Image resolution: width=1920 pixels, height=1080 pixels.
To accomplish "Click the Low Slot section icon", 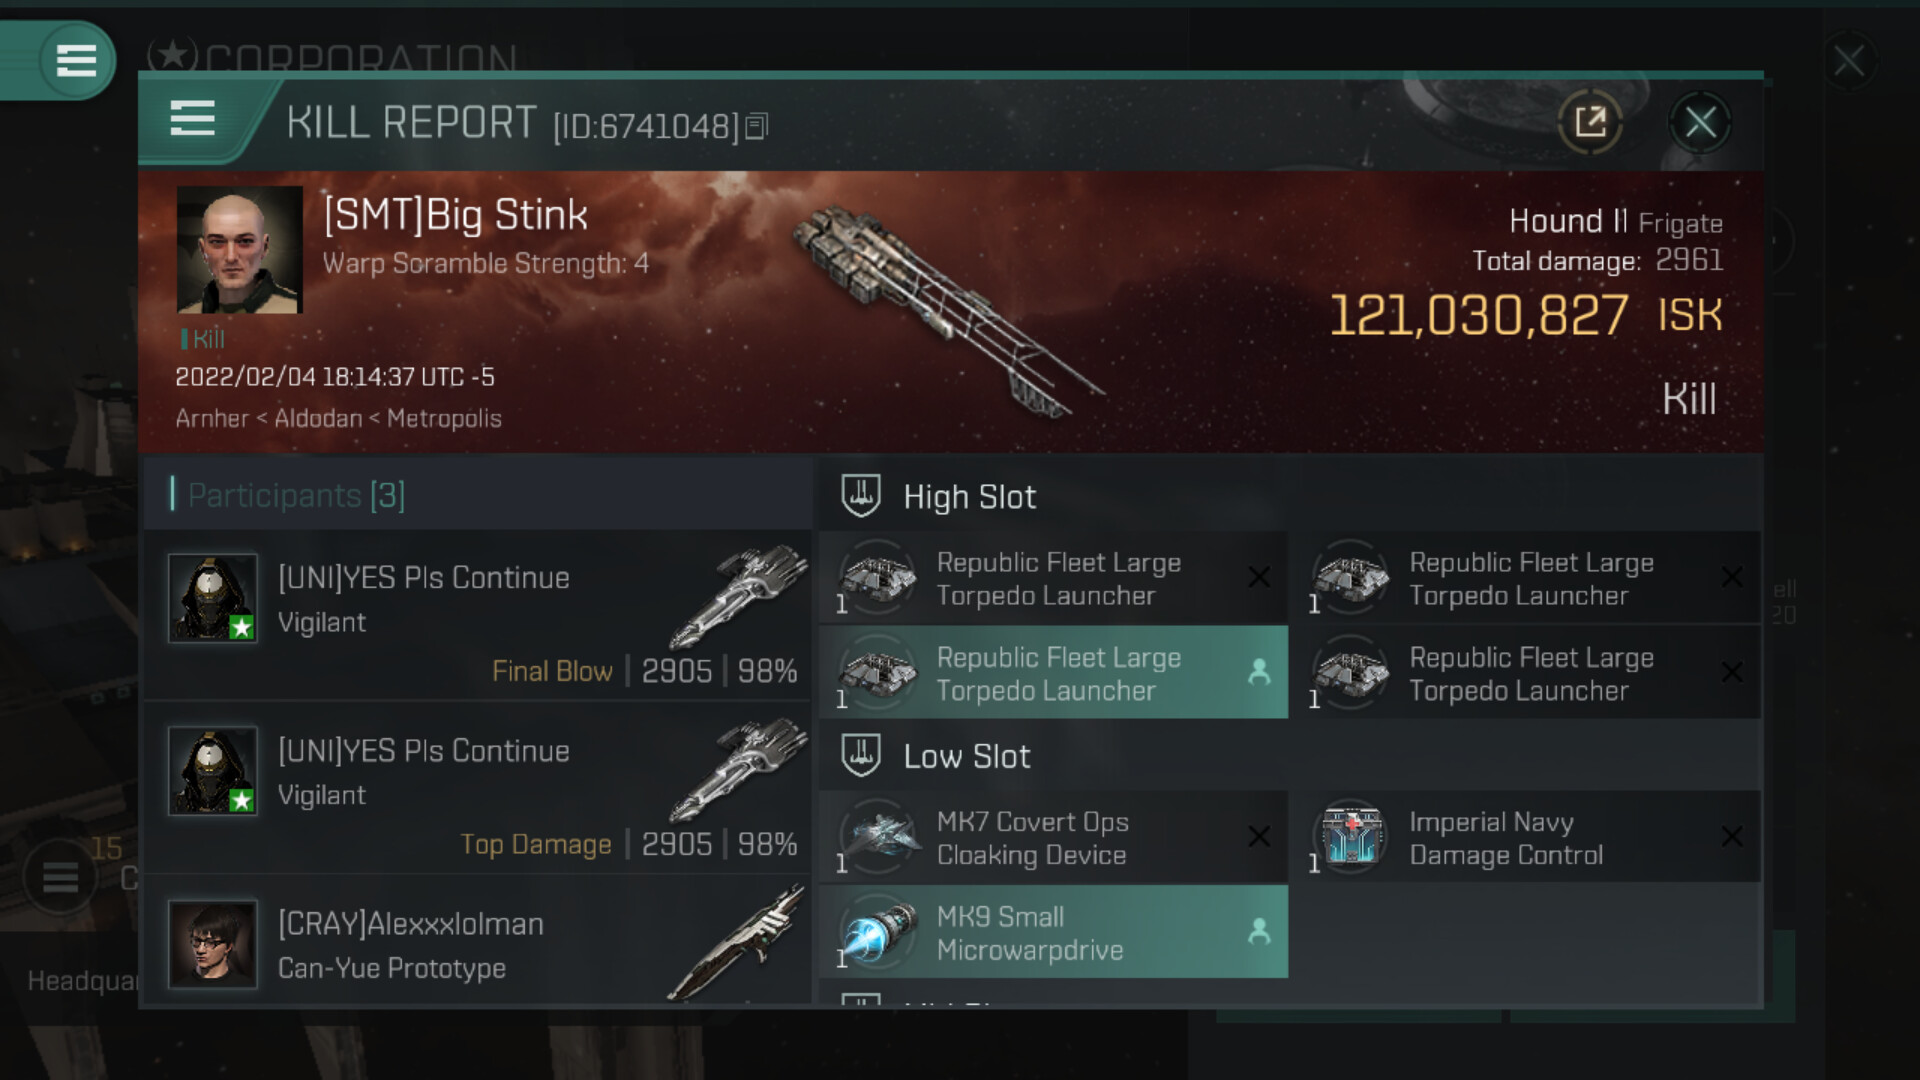I will point(860,755).
